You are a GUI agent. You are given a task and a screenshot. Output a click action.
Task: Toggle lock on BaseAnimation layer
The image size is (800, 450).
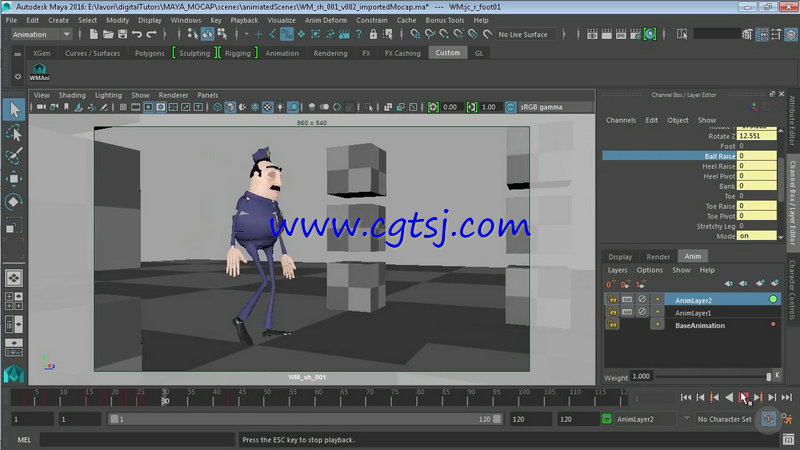tap(612, 324)
